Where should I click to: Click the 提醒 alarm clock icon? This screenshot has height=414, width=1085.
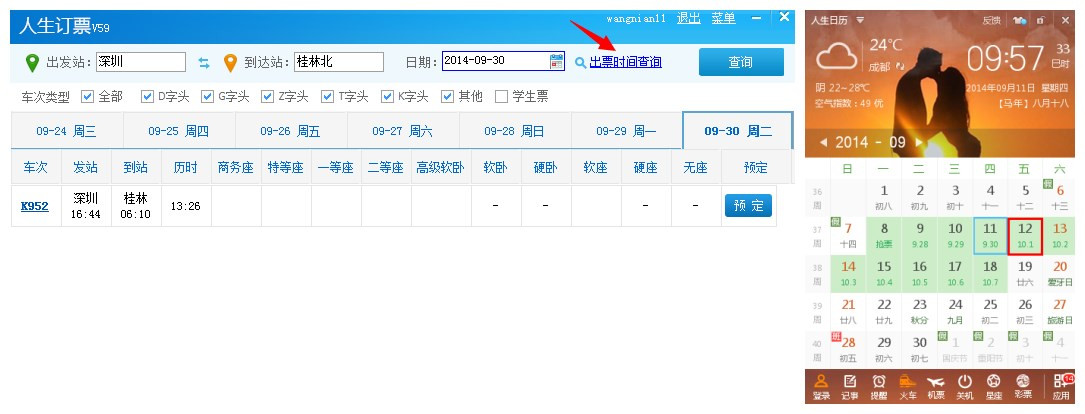tap(879, 386)
